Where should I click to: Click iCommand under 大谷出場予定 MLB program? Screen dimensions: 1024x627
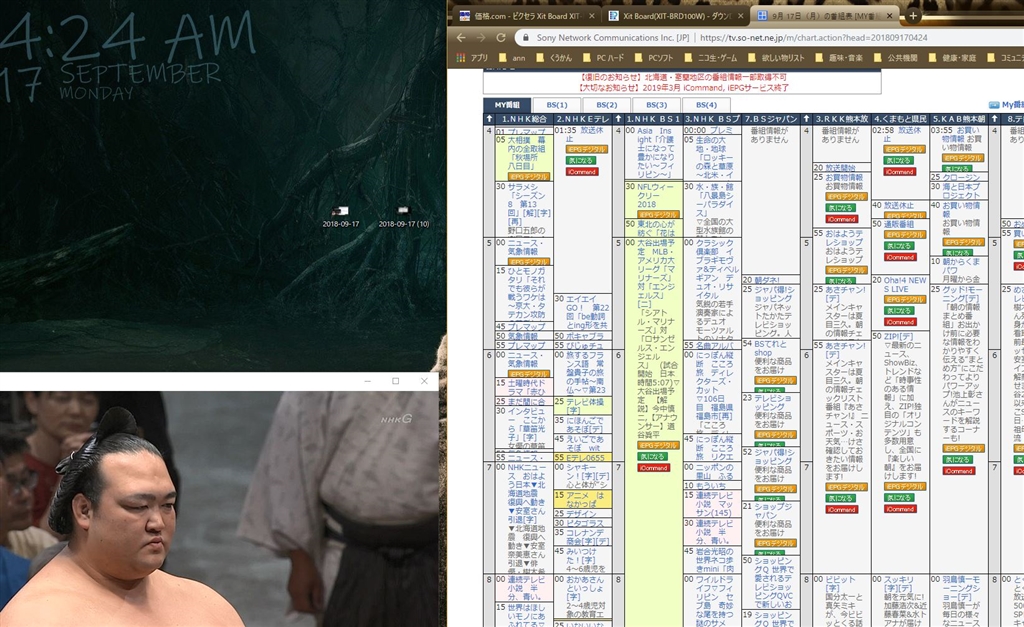[653, 468]
